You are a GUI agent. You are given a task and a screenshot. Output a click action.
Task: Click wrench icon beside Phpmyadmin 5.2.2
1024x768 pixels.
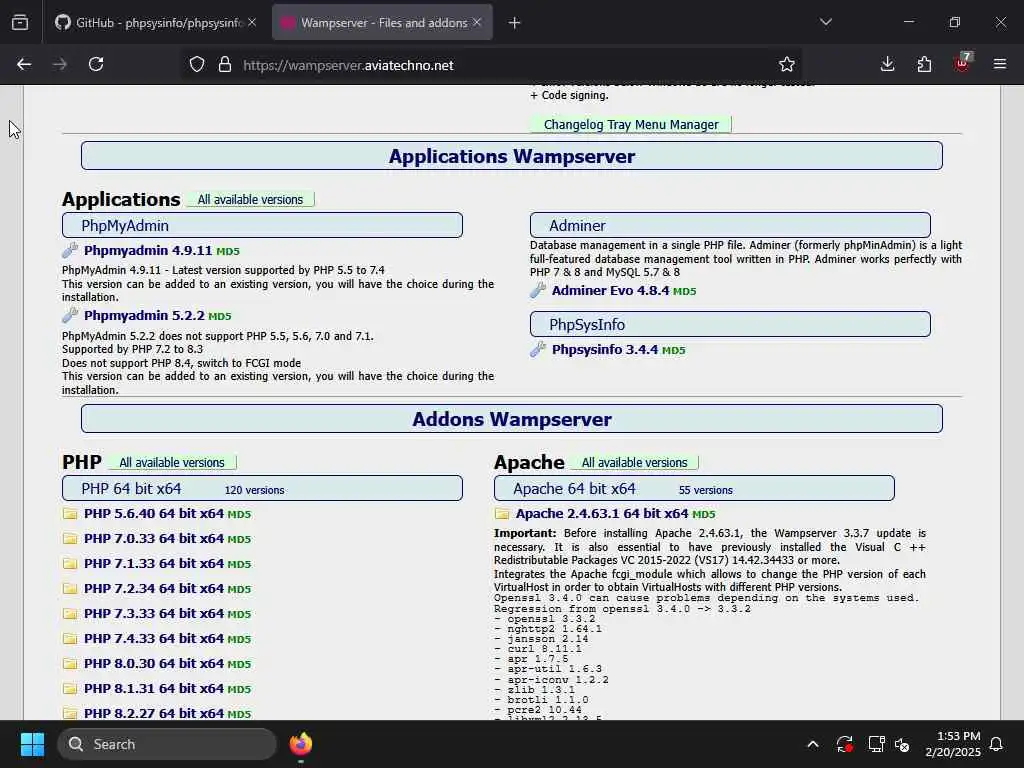point(70,315)
